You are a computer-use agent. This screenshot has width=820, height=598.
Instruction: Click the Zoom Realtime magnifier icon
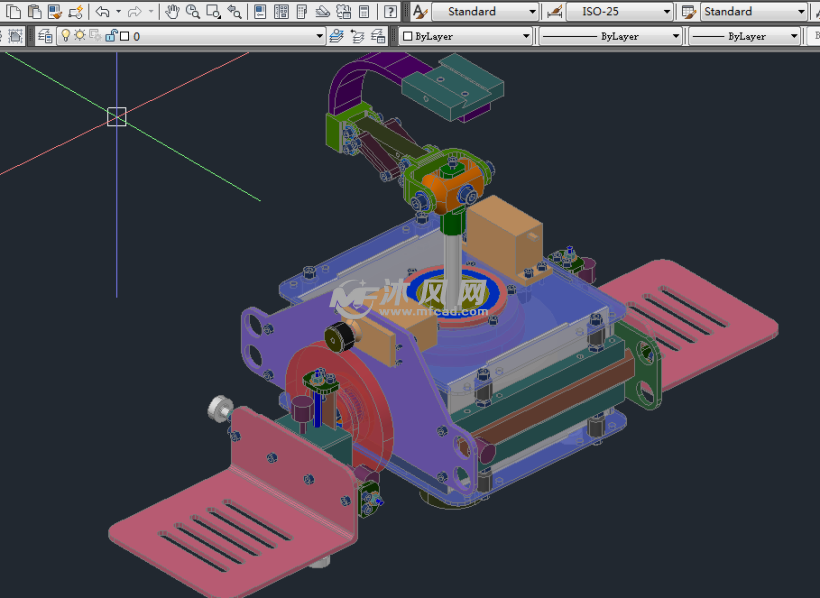[192, 12]
